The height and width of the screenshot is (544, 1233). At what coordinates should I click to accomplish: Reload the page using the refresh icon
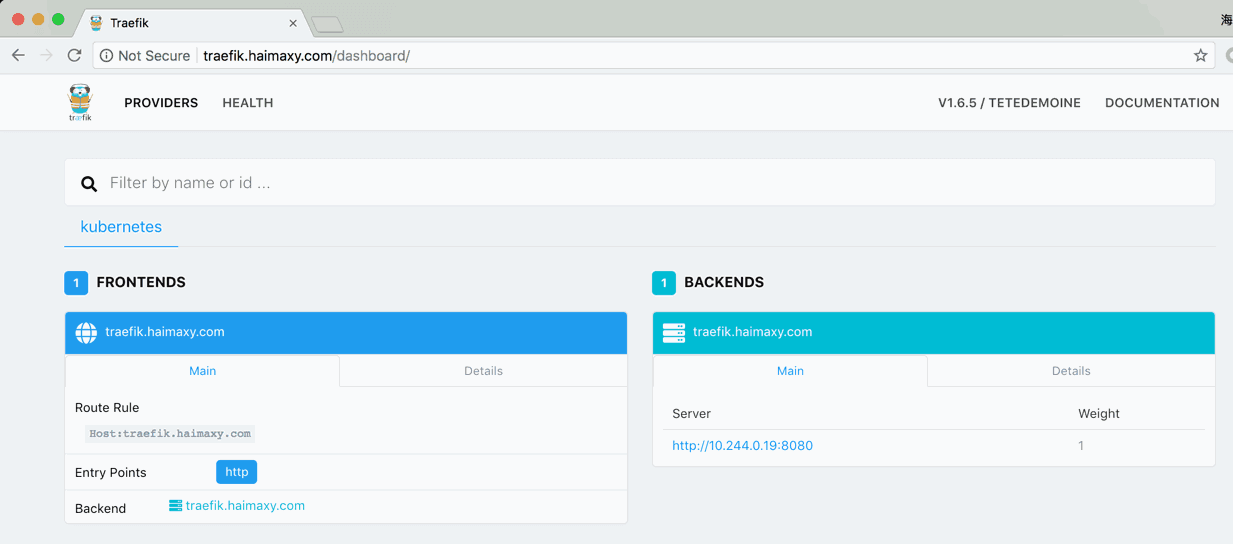74,56
